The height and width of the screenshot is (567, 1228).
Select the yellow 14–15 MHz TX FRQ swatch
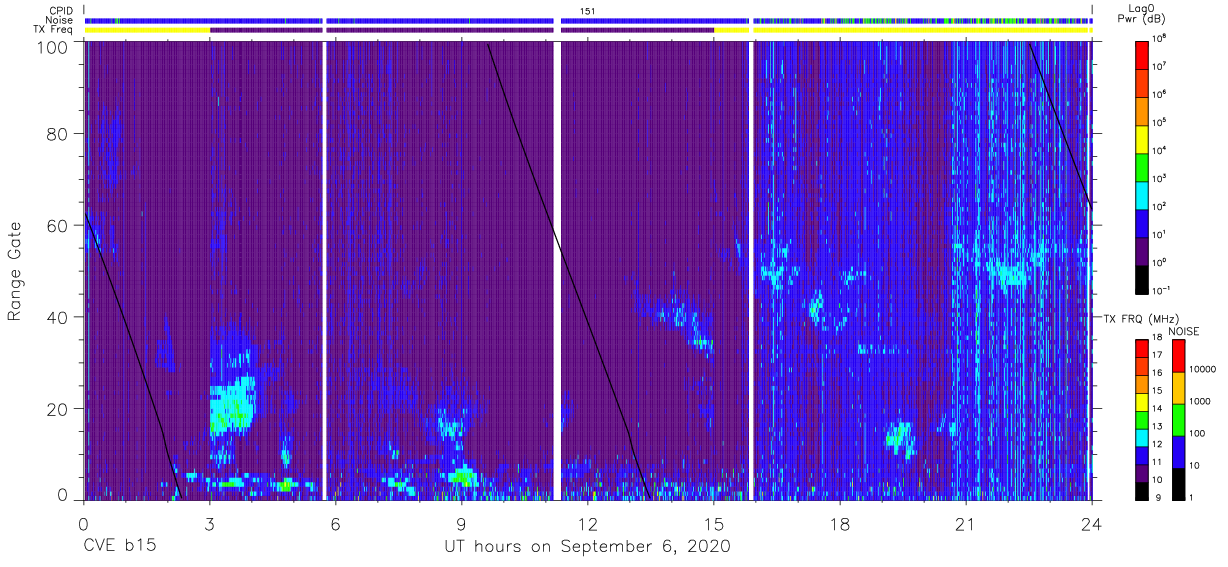1142,400
